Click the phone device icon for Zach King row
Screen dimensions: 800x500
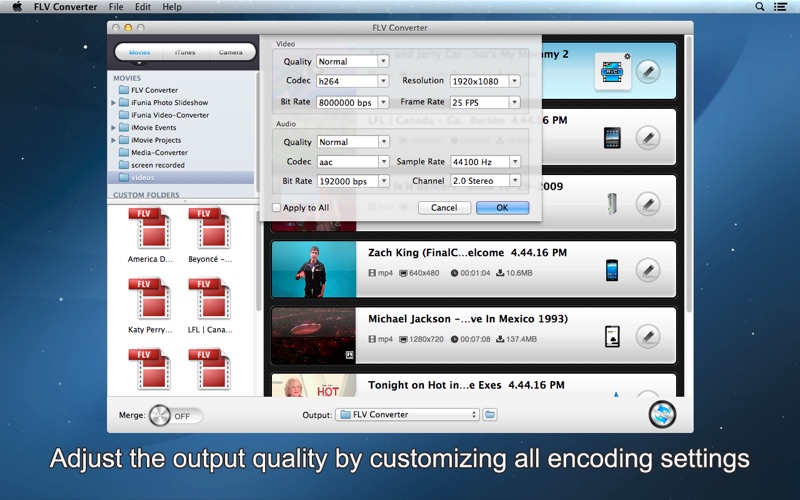click(612, 270)
